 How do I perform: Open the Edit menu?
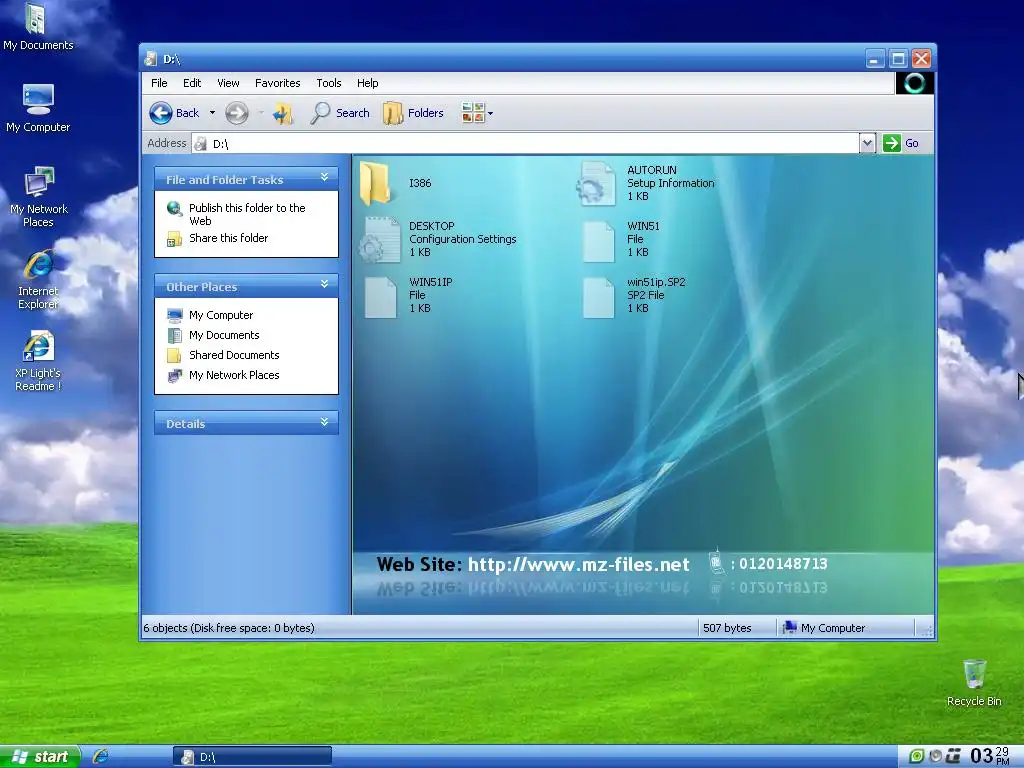point(192,83)
